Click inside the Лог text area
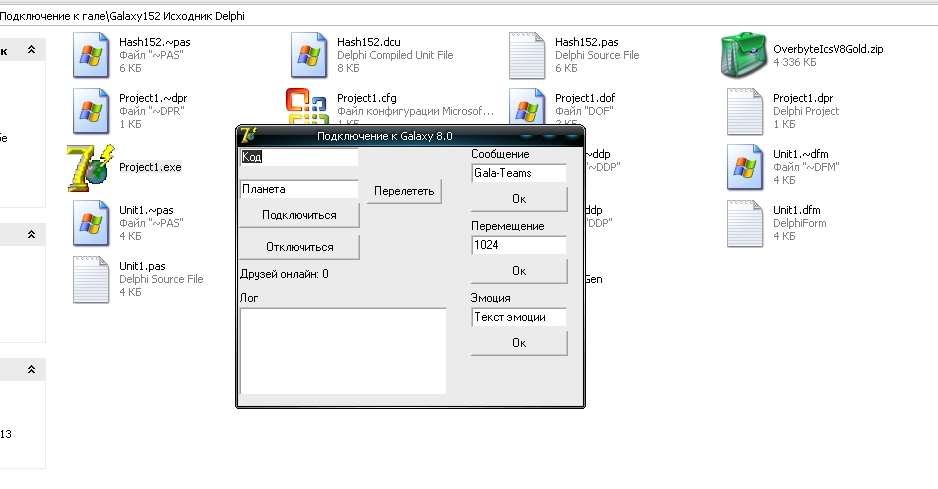Viewport: 938px width, 489px height. click(x=343, y=351)
